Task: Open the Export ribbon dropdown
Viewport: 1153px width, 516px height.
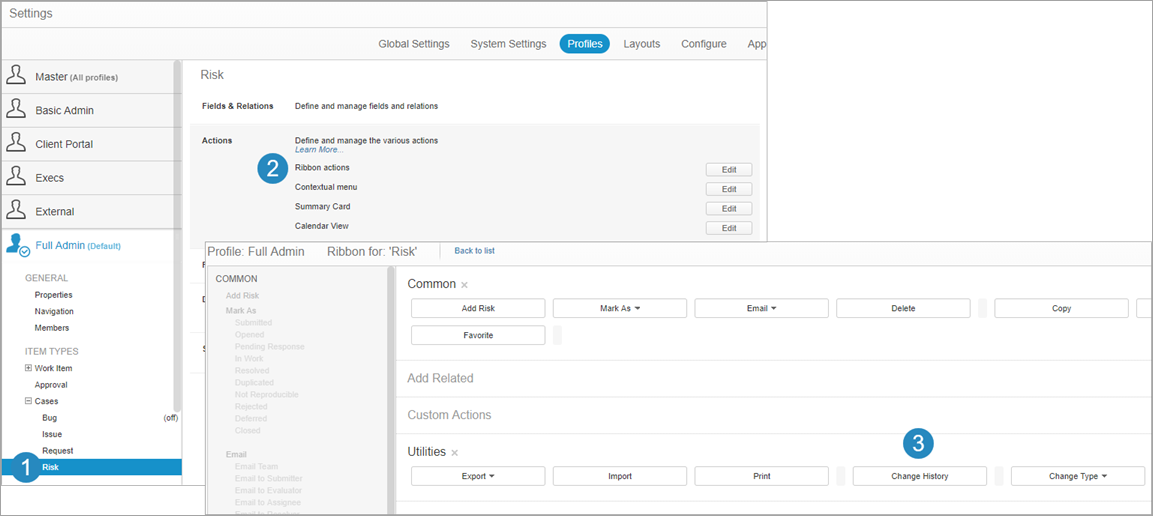Action: click(x=478, y=476)
